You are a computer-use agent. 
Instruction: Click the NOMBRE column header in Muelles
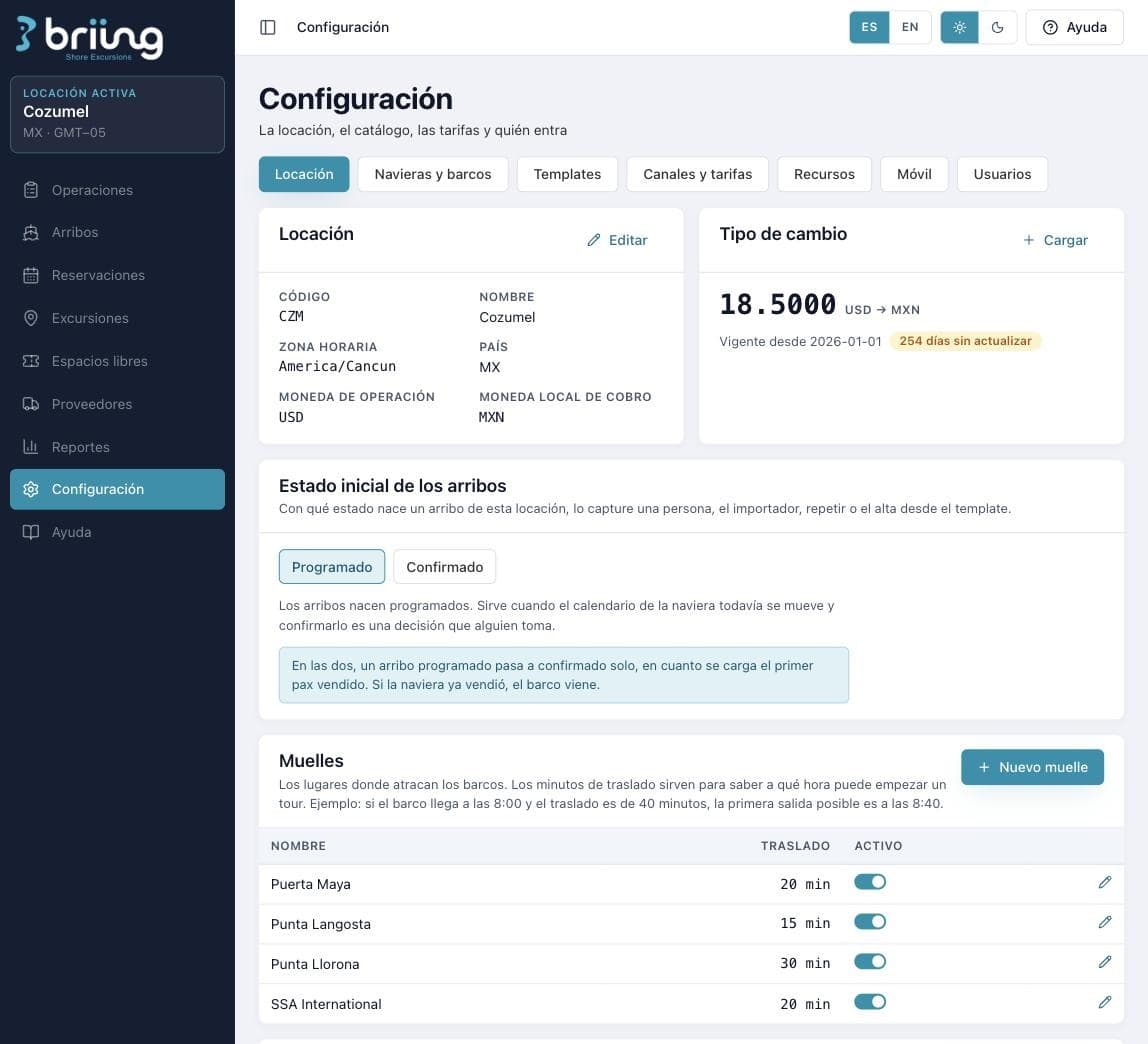[x=298, y=846]
